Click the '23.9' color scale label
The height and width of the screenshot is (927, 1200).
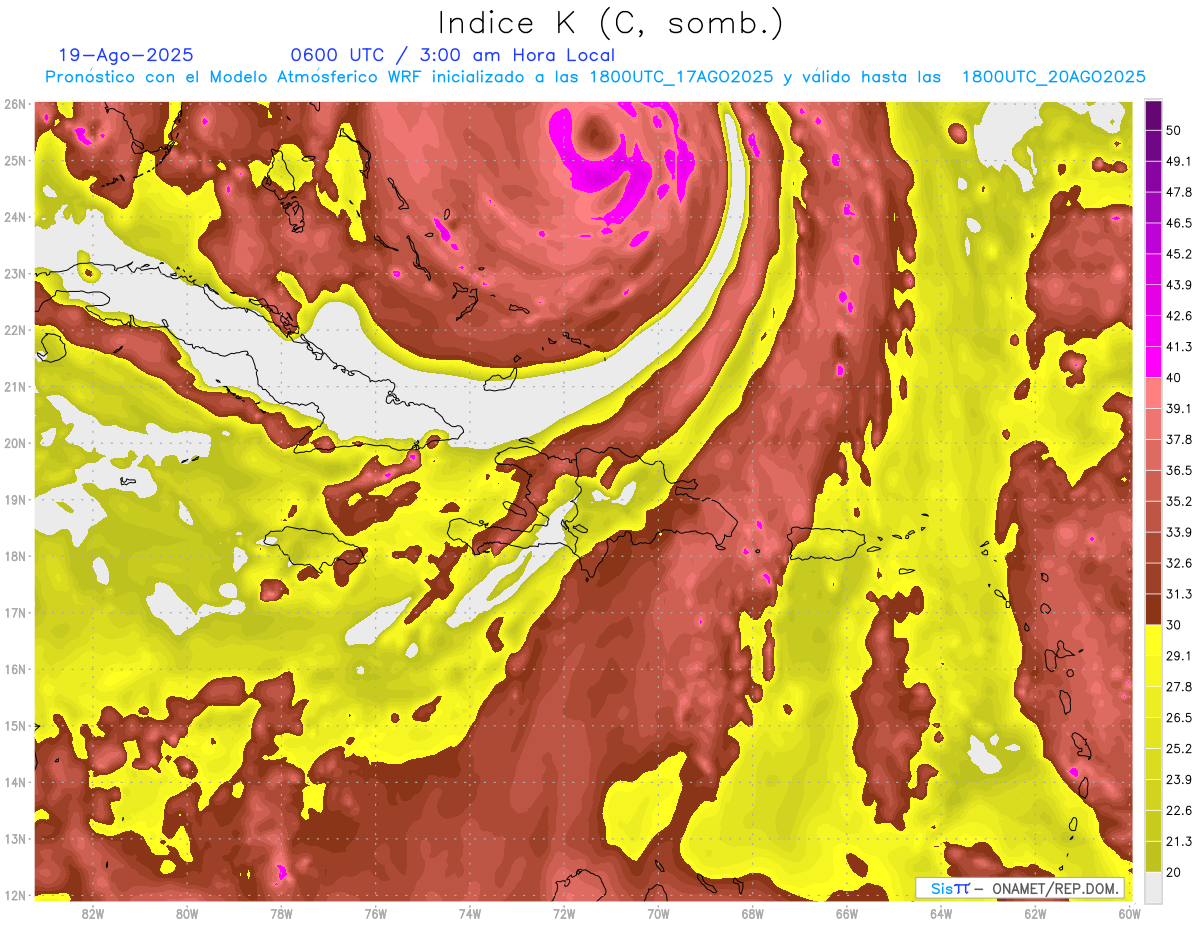tap(1178, 779)
